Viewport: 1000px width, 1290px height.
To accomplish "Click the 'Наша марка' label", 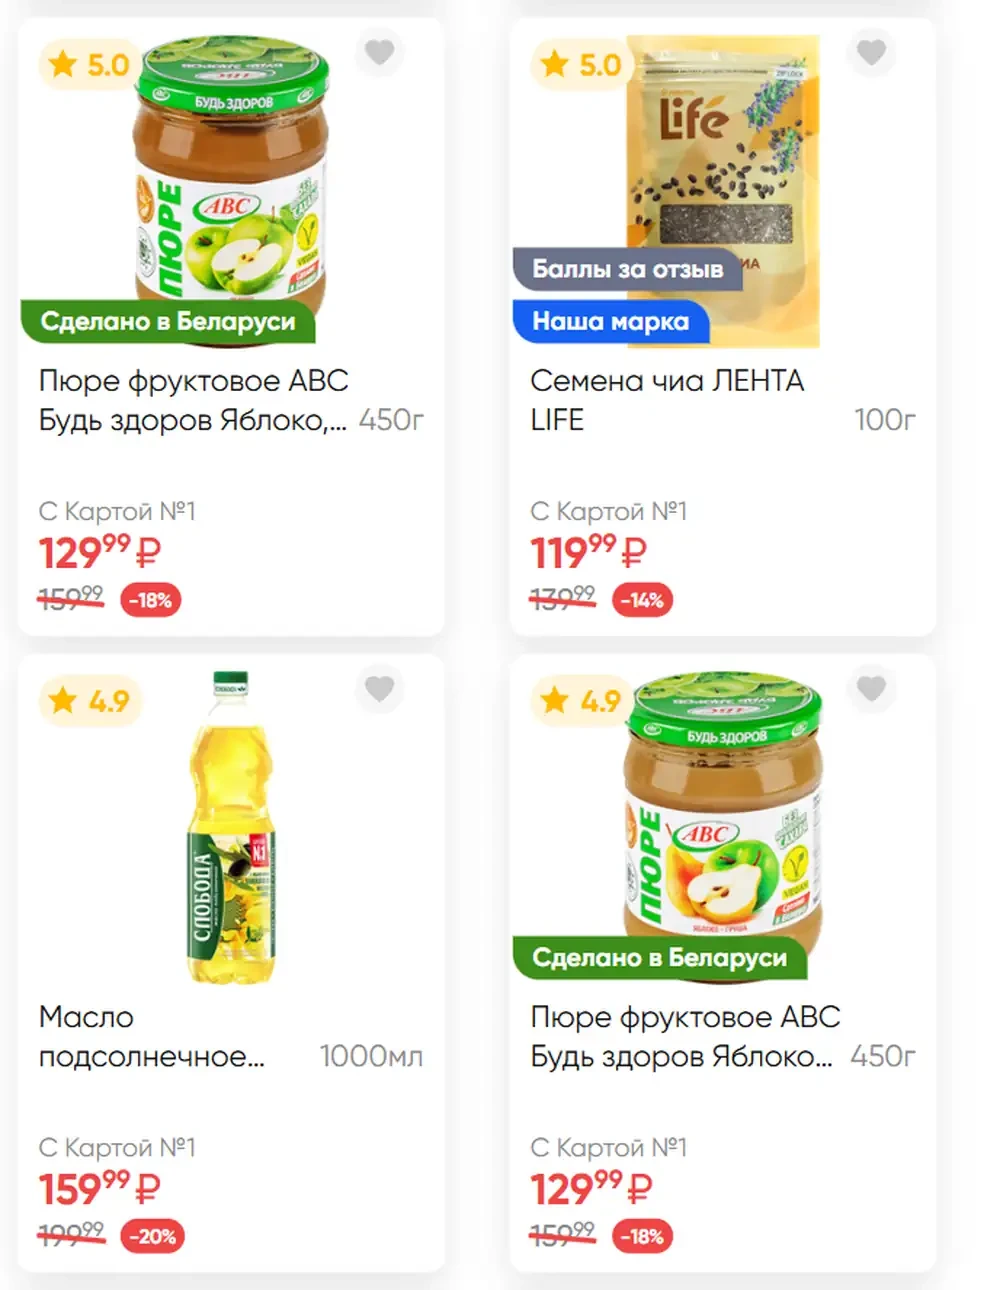I will [x=611, y=321].
